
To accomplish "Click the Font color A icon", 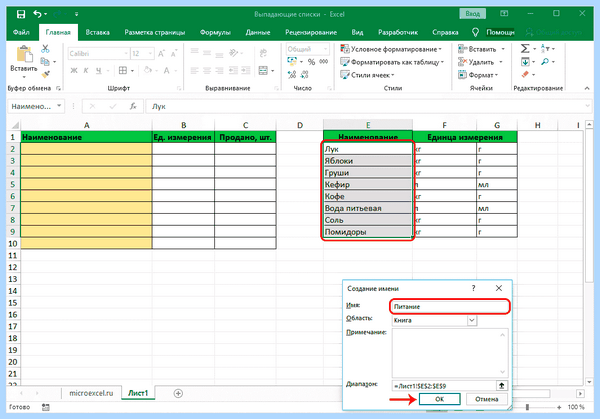I will pyautogui.click(x=166, y=70).
